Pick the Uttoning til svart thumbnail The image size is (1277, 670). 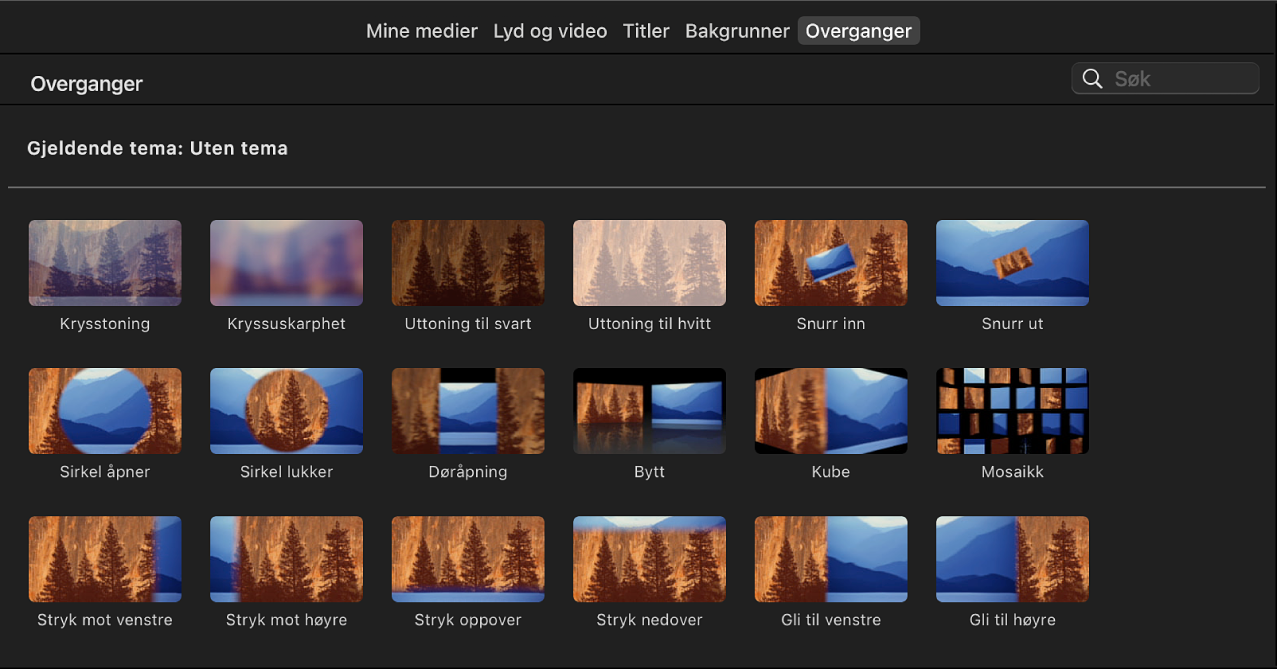click(x=468, y=263)
